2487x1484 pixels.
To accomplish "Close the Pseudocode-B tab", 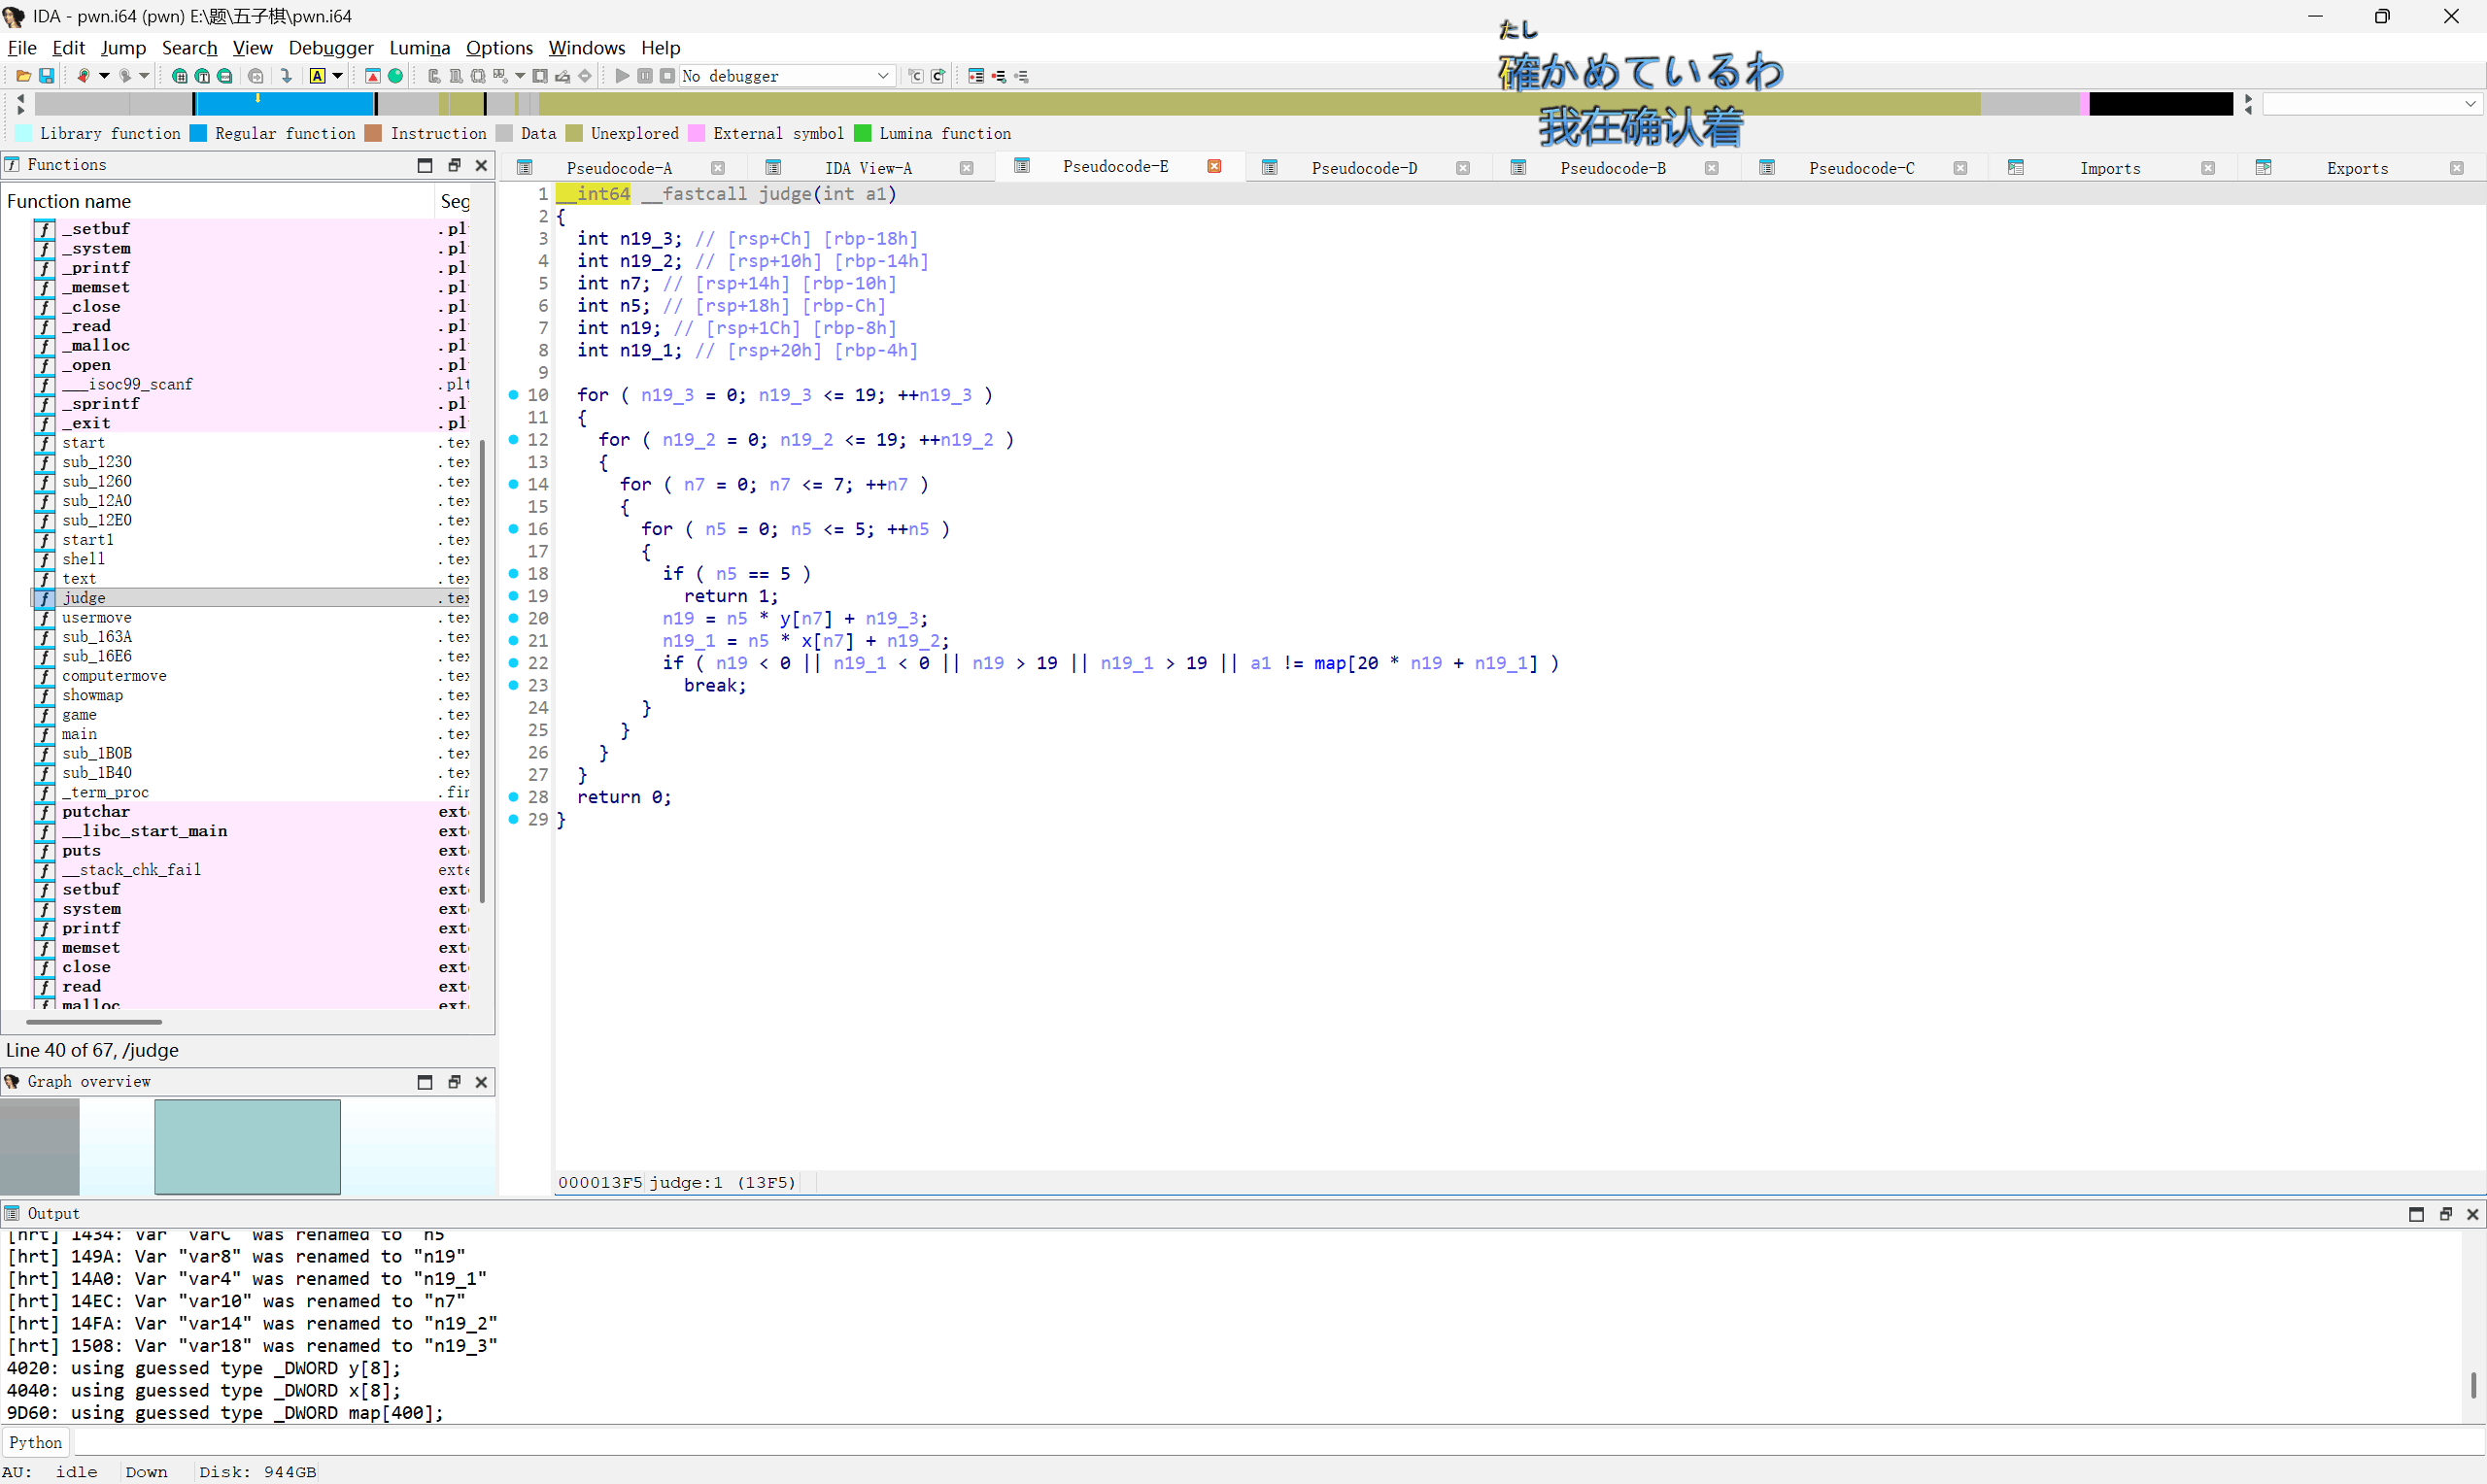I will coord(1711,168).
